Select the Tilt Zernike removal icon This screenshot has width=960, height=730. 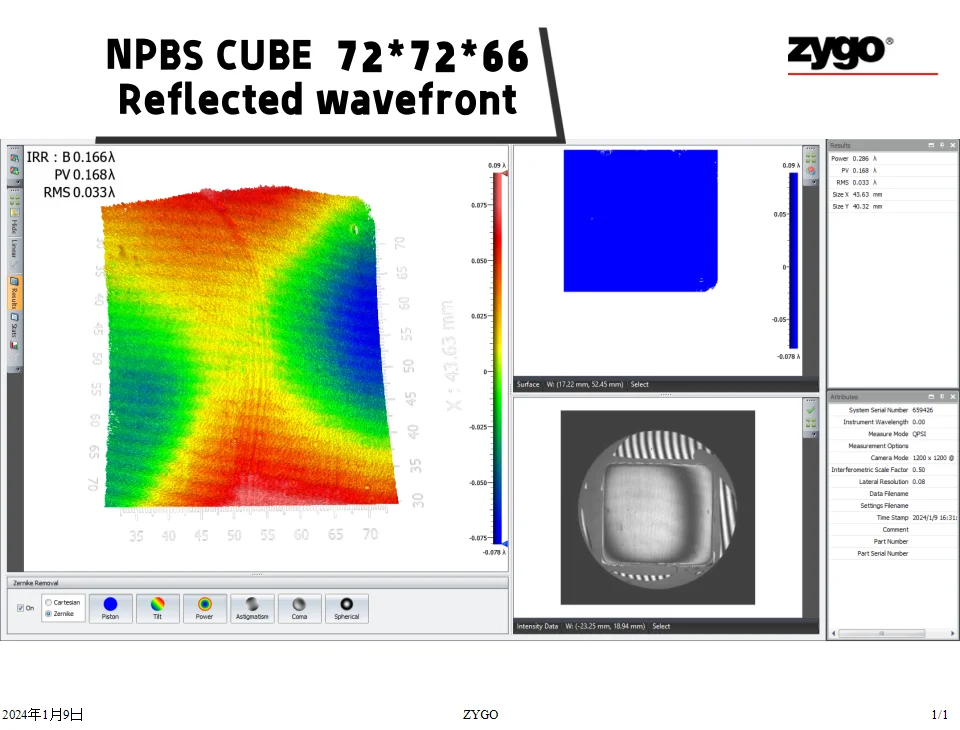[157, 608]
